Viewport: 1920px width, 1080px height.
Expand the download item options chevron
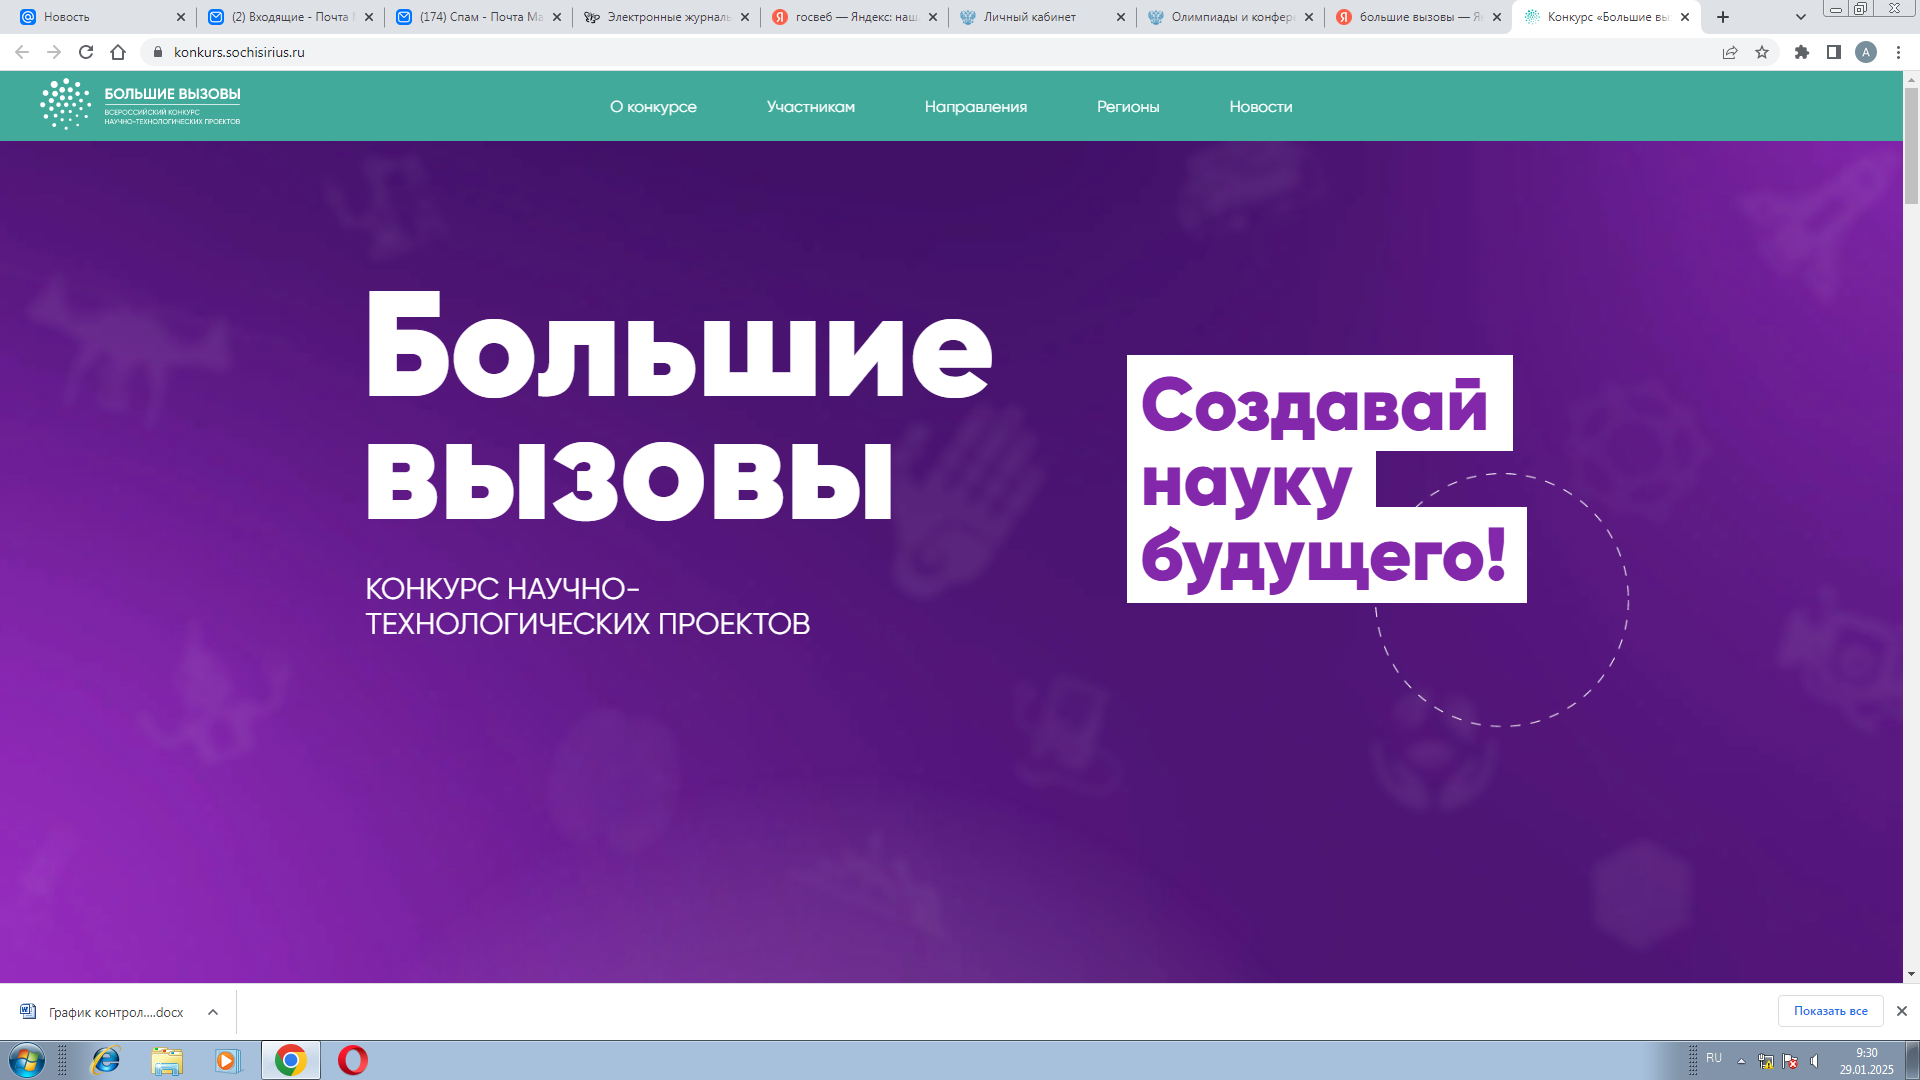click(213, 1012)
